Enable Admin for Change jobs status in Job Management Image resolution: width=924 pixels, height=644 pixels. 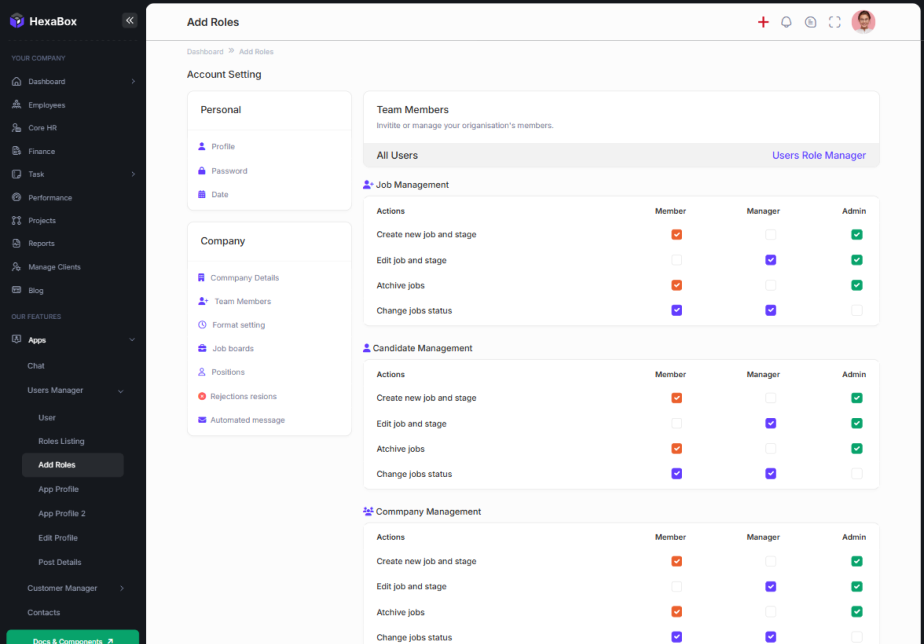click(856, 310)
